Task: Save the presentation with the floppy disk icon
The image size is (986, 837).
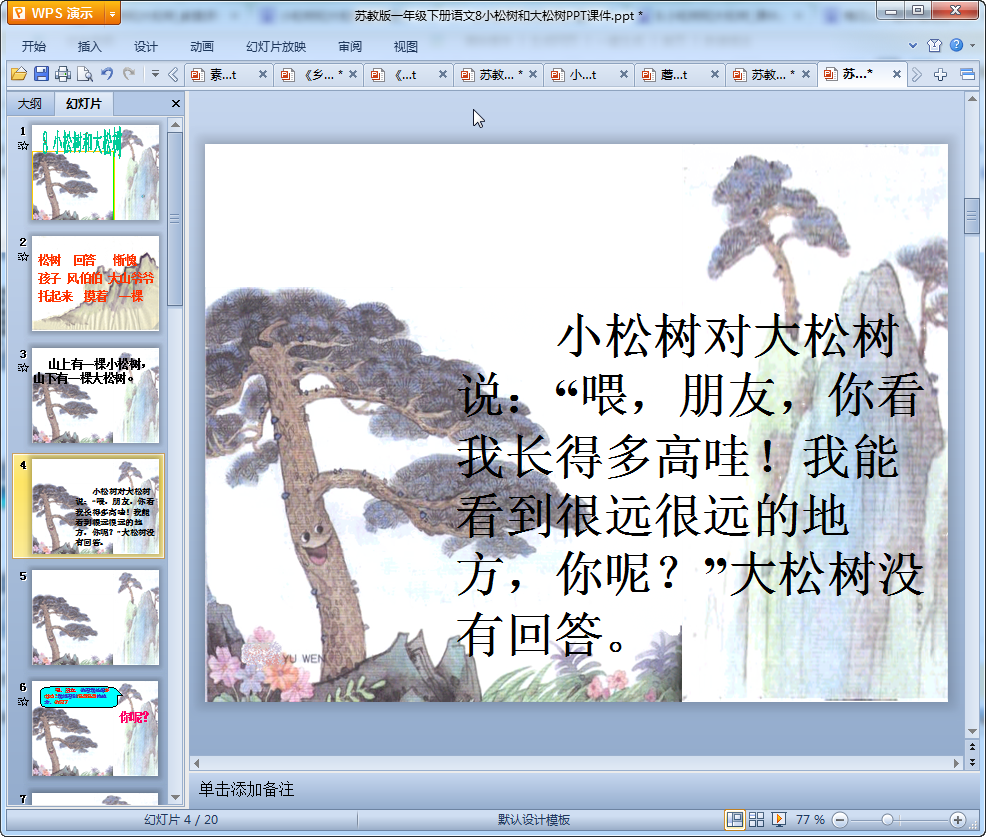Action: coord(41,74)
